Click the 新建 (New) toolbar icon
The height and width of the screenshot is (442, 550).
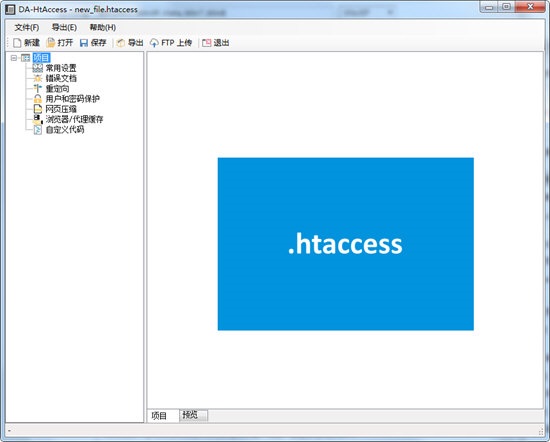click(17, 43)
